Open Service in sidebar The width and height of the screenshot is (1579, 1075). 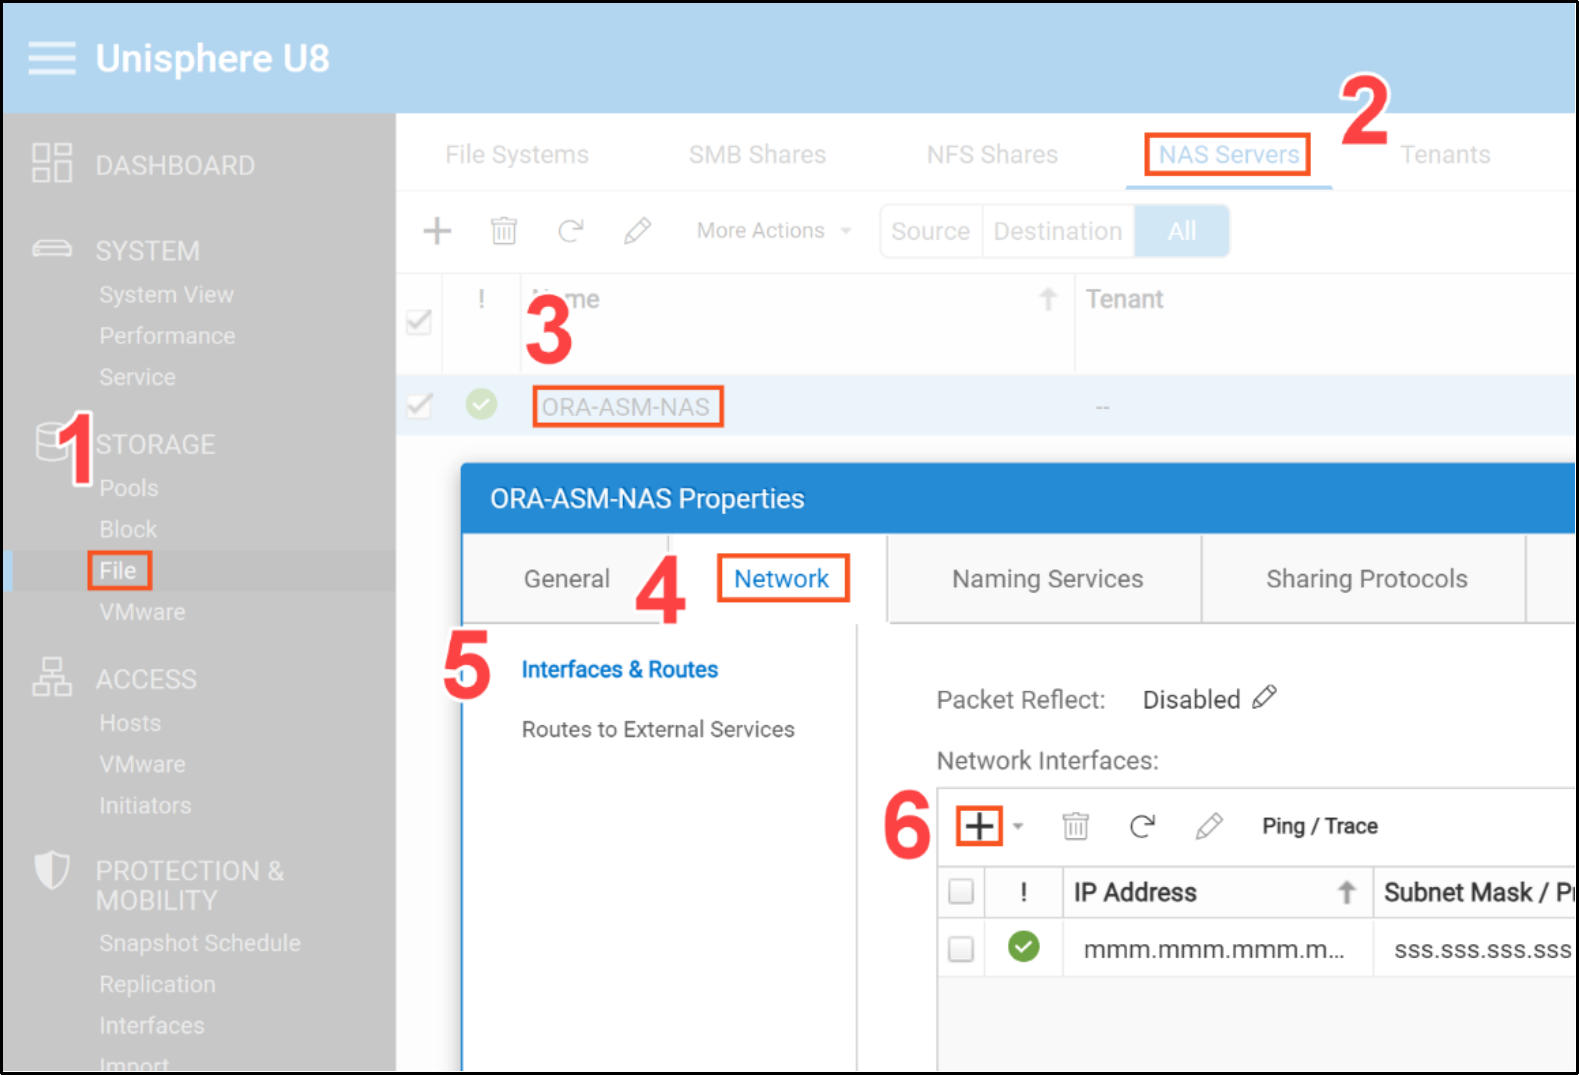[137, 377]
